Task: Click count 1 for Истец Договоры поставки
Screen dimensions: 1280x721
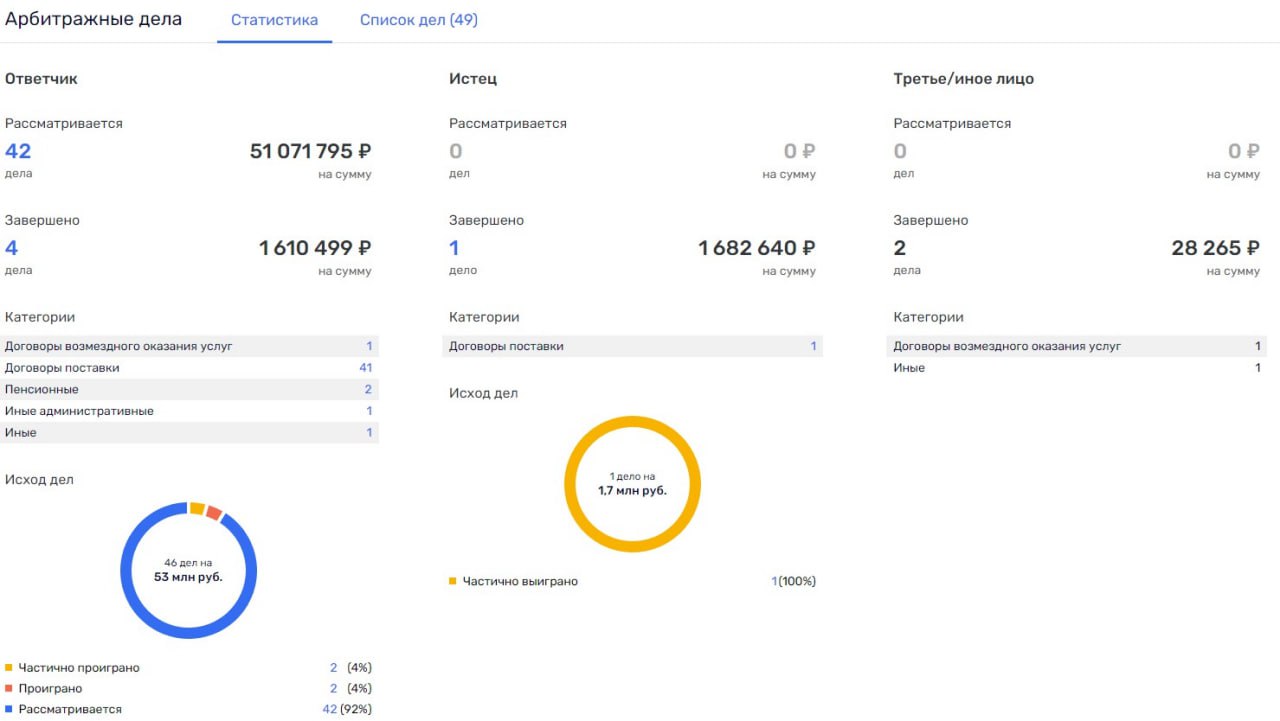Action: pos(813,346)
